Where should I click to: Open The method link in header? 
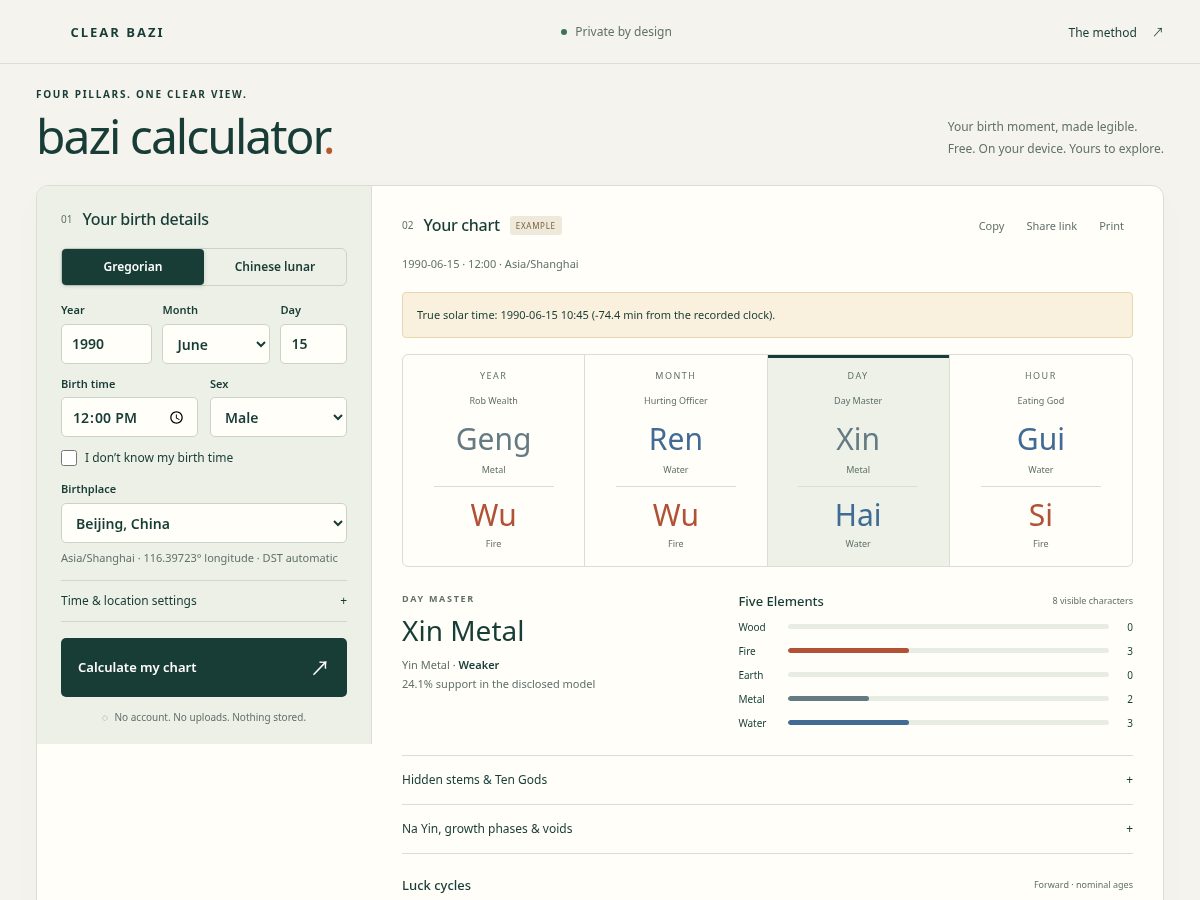tap(1102, 32)
